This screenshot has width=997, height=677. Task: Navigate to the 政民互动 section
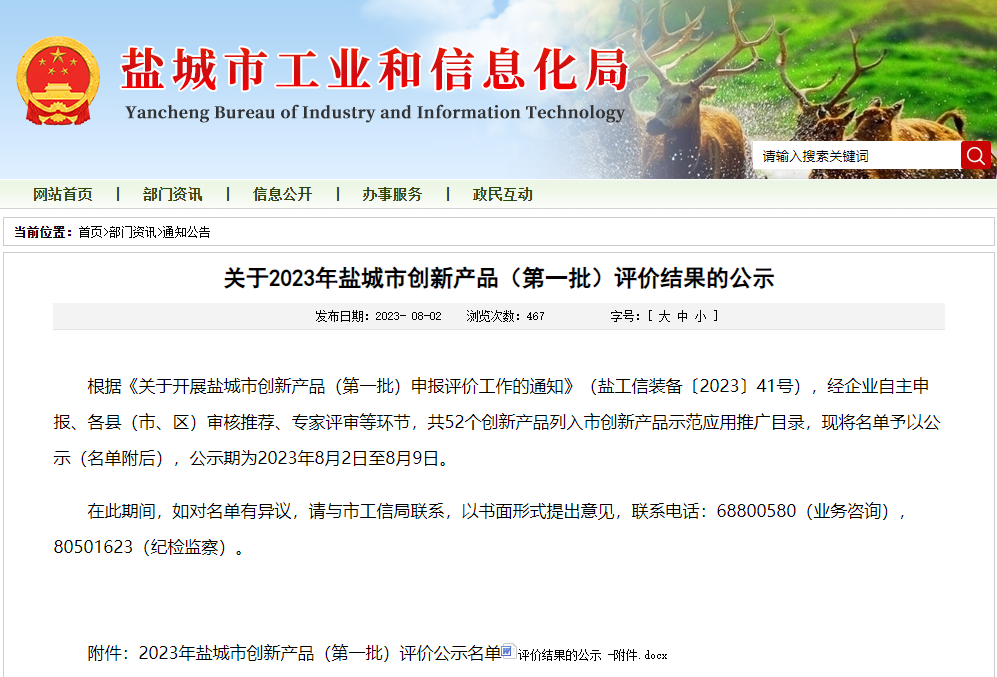tap(502, 194)
